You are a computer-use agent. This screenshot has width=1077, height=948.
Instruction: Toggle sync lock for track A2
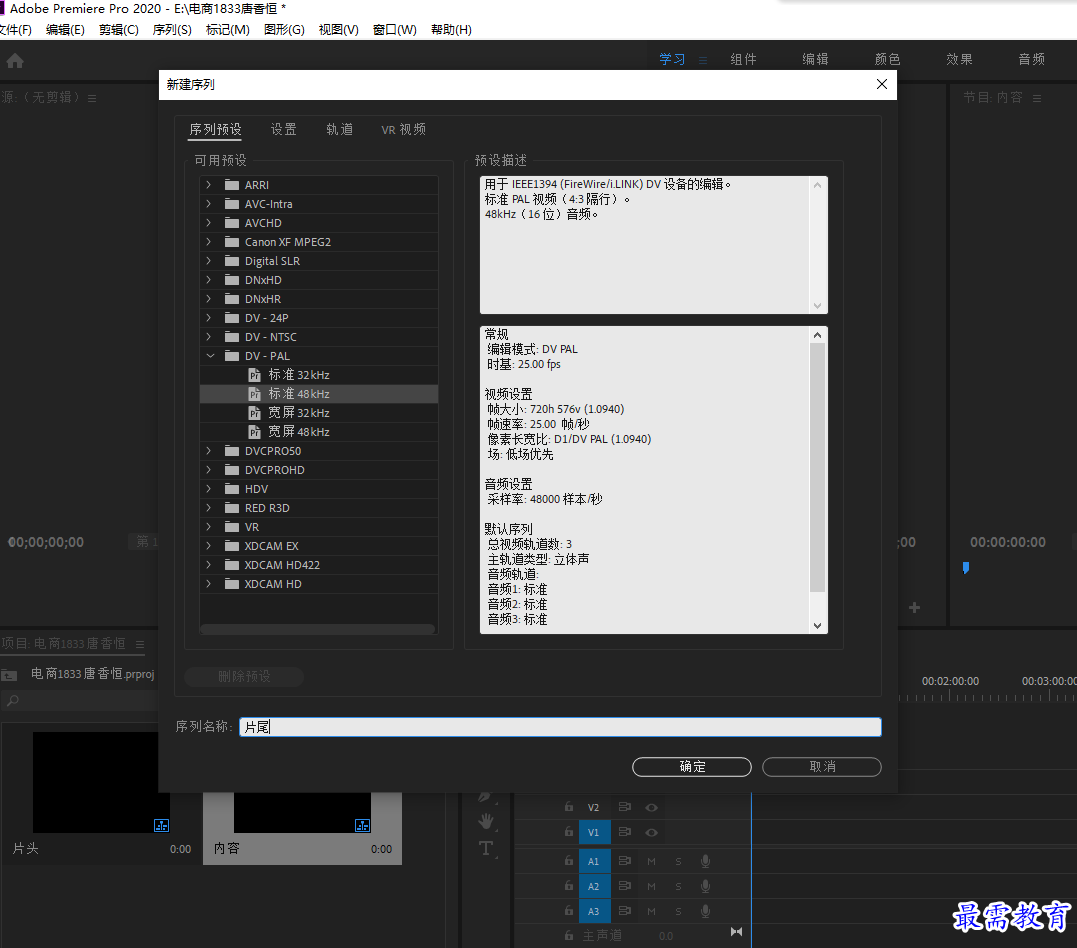pyautogui.click(x=624, y=886)
